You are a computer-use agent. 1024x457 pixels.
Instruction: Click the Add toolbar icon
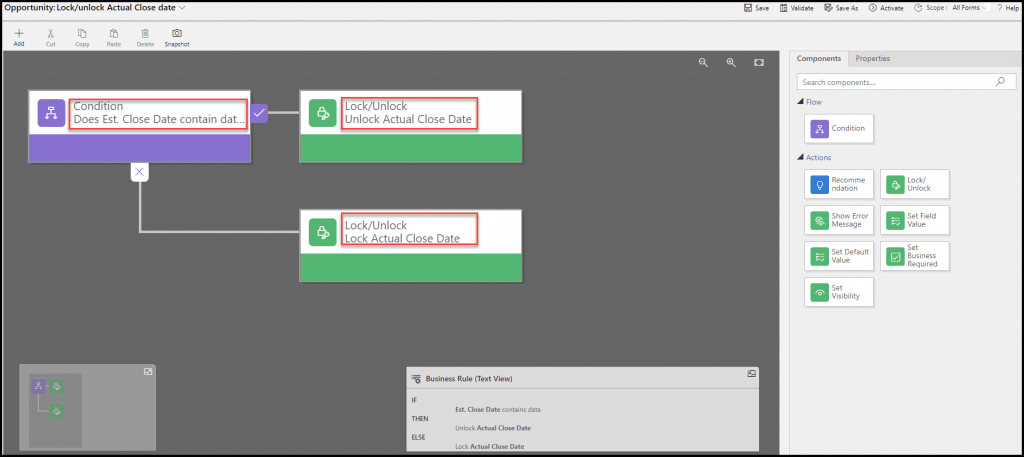[x=19, y=34]
